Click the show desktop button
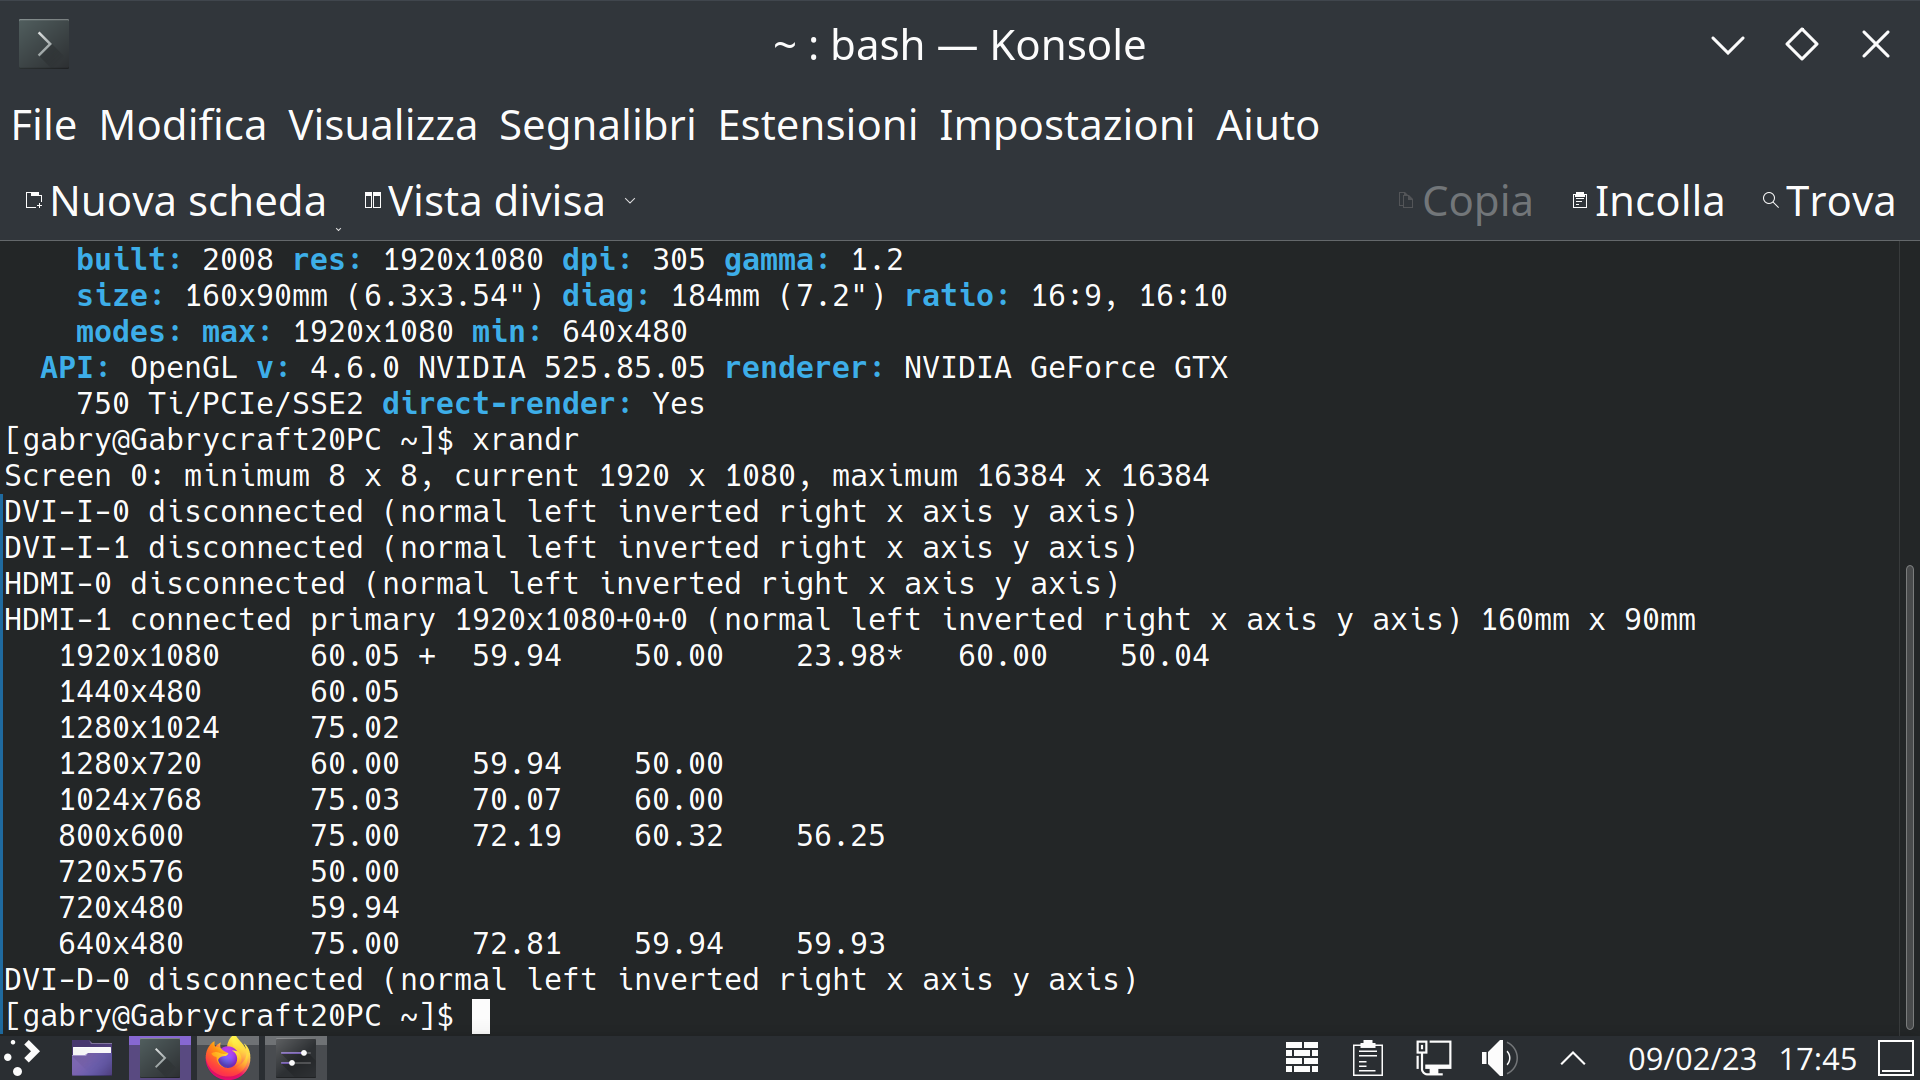This screenshot has height=1080, width=1920. point(1895,1058)
